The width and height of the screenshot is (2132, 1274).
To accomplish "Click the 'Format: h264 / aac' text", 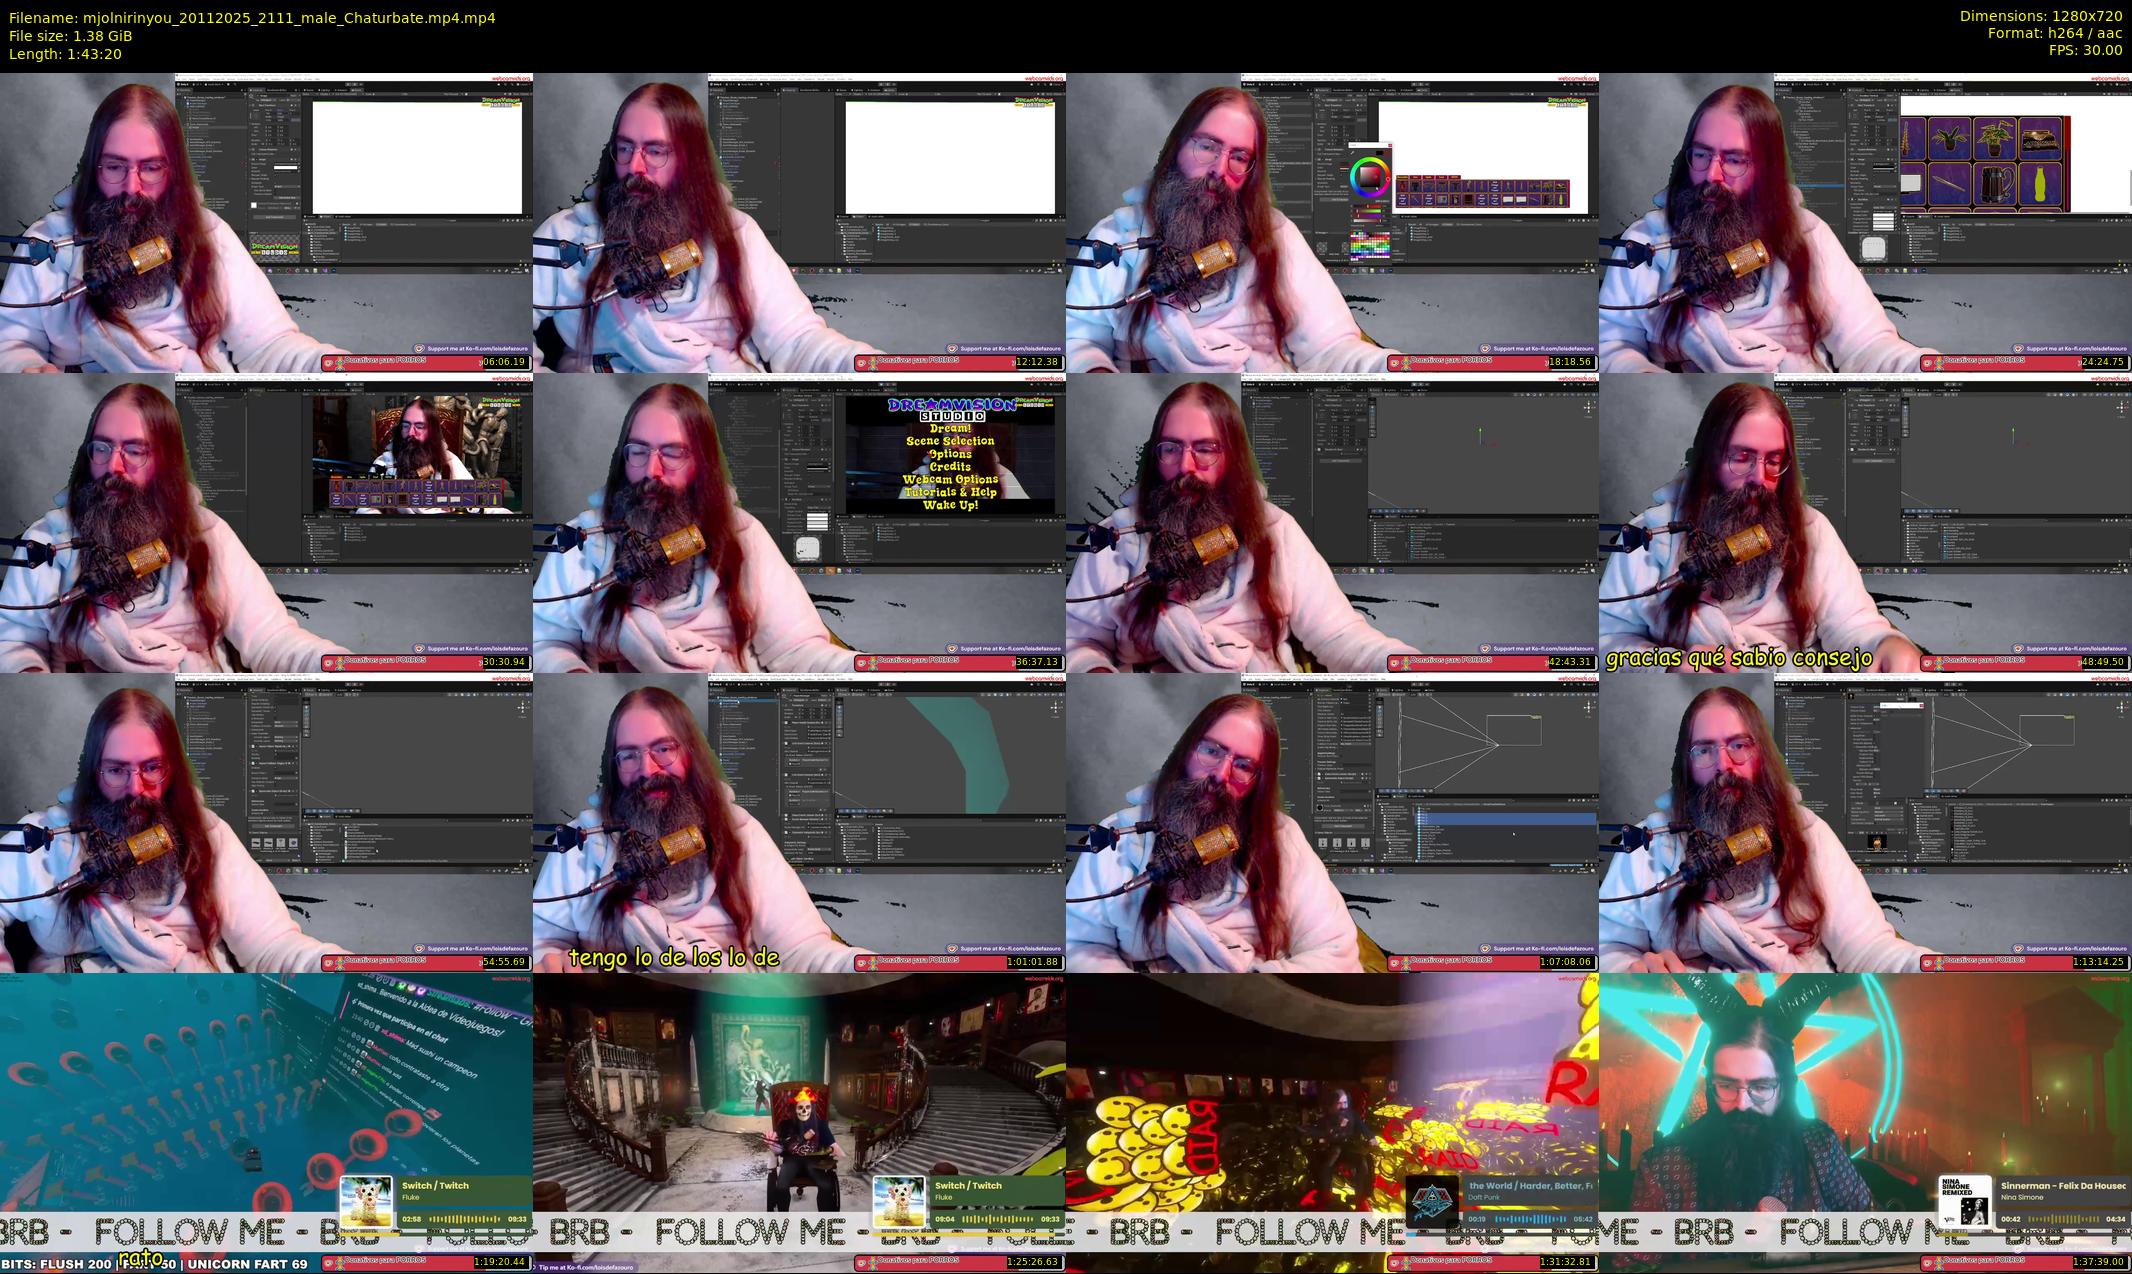I will (2055, 33).
